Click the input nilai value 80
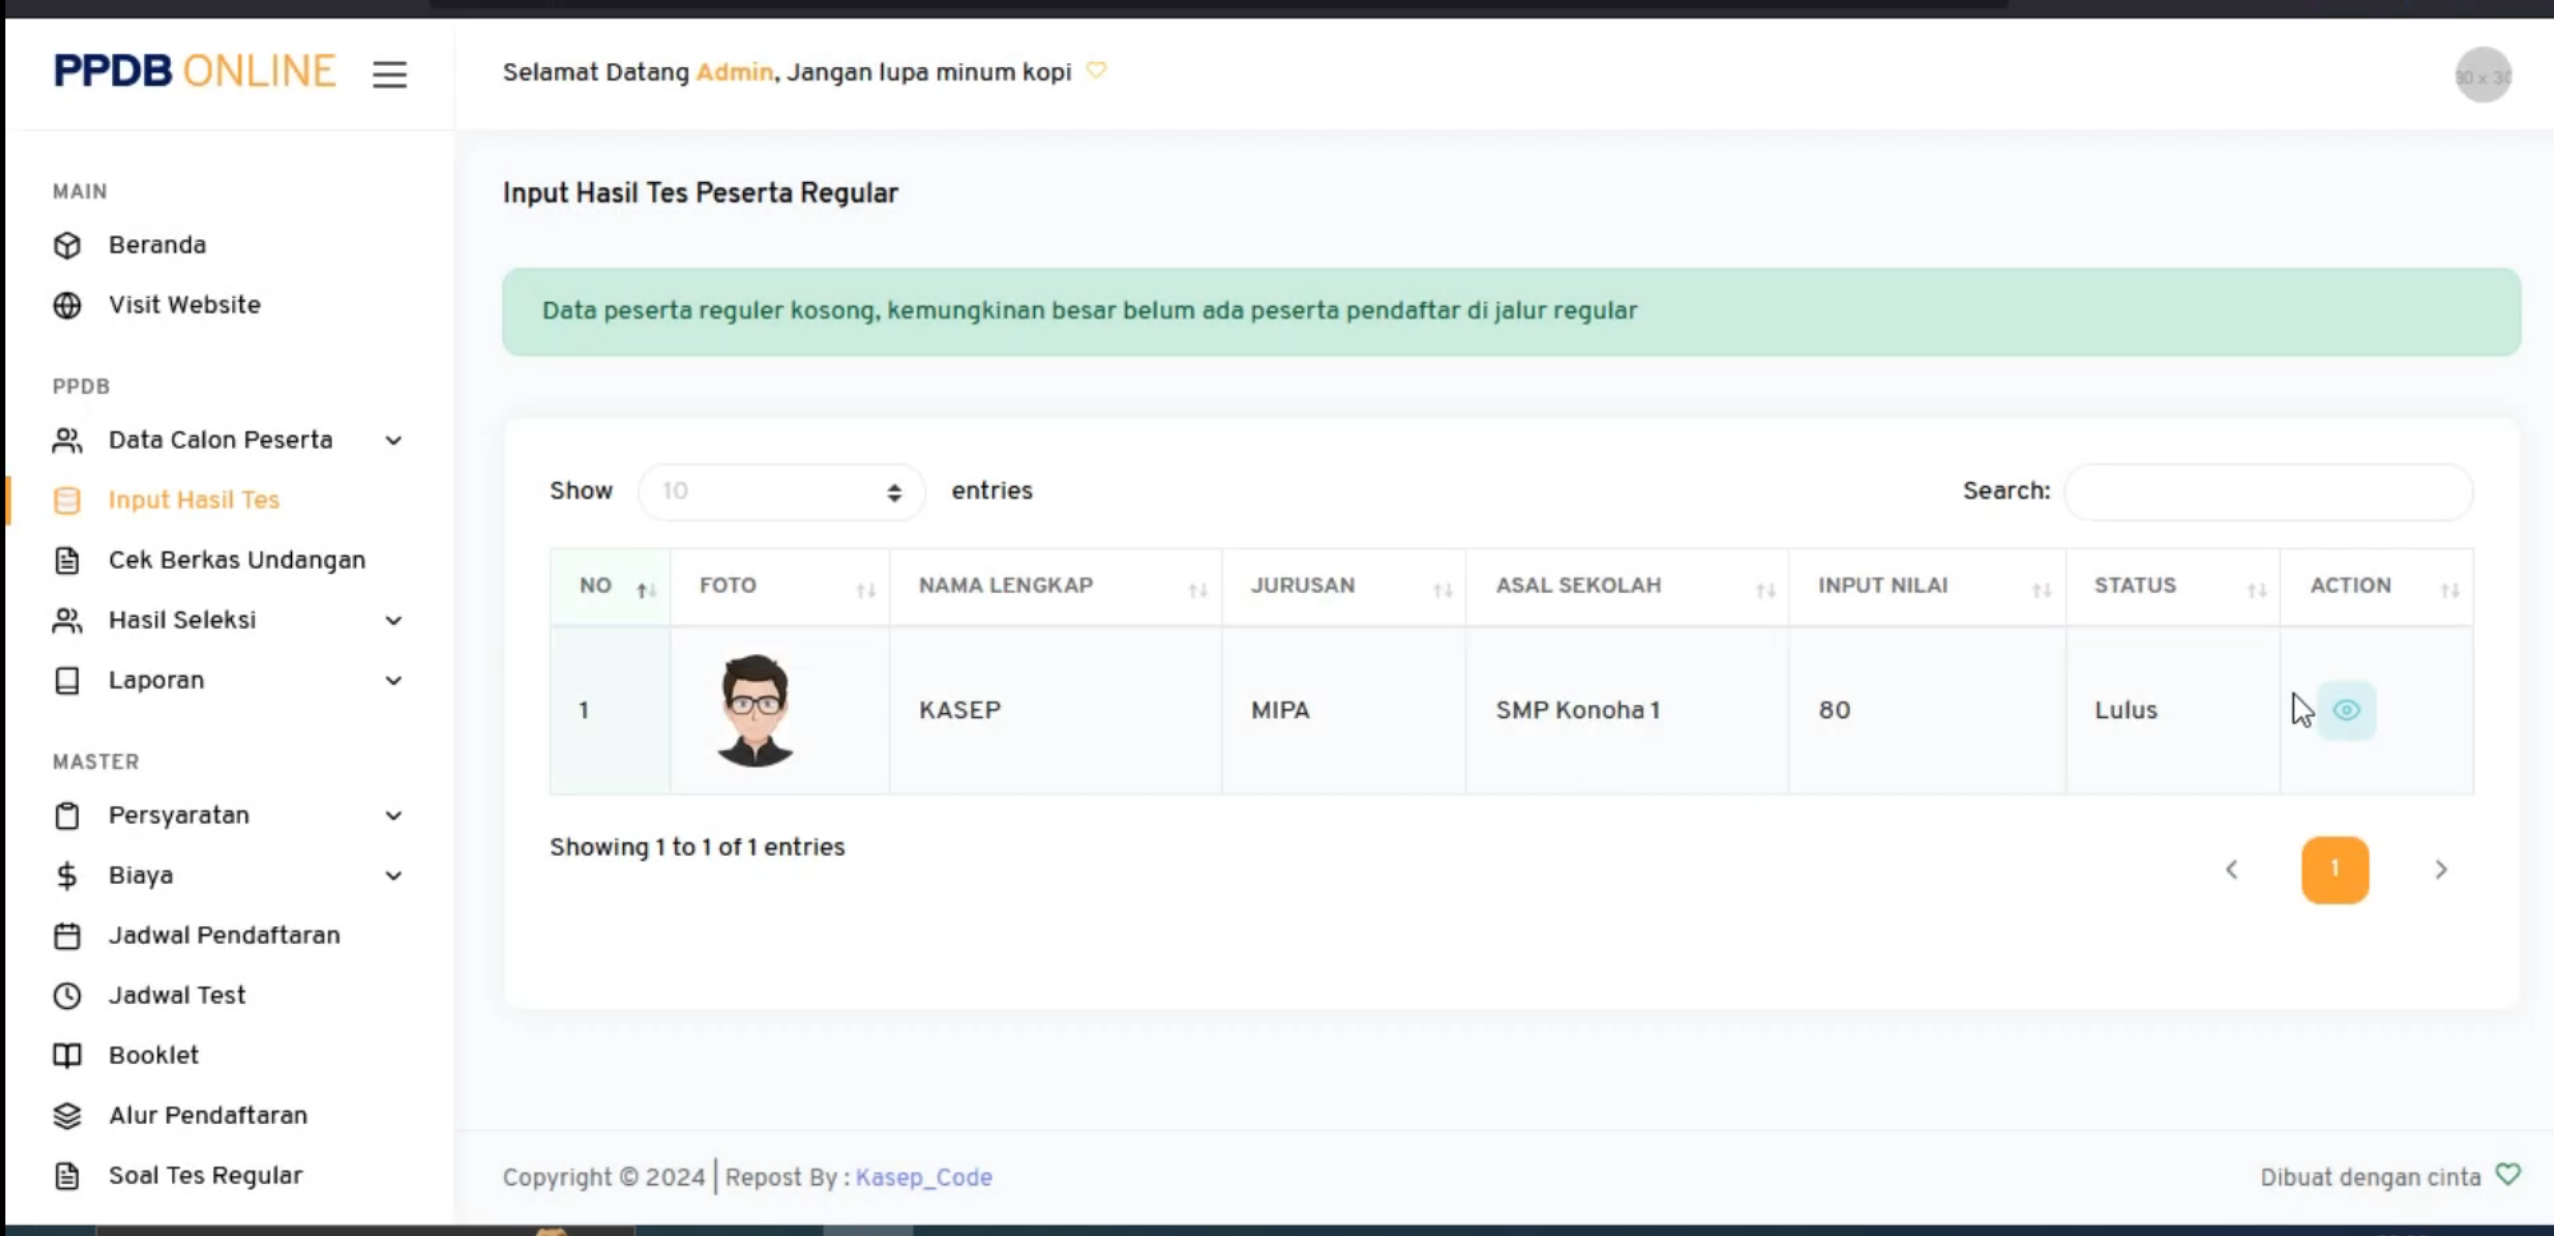The height and width of the screenshot is (1236, 2554). 1833,710
